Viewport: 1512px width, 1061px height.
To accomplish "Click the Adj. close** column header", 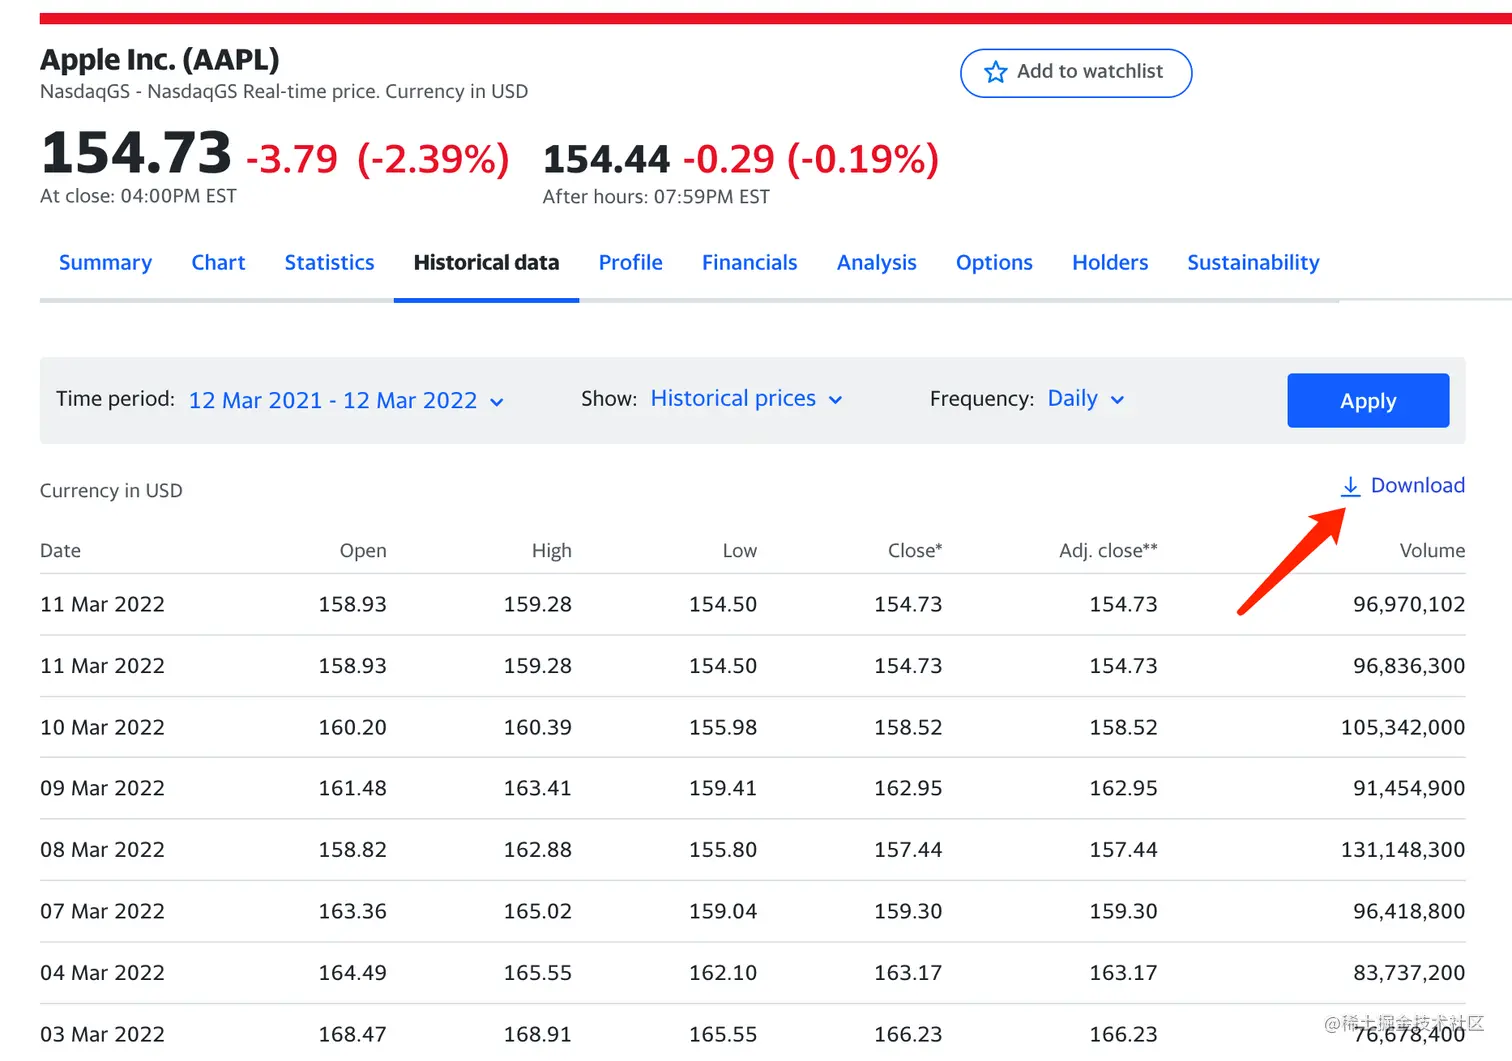I will point(1108,550).
